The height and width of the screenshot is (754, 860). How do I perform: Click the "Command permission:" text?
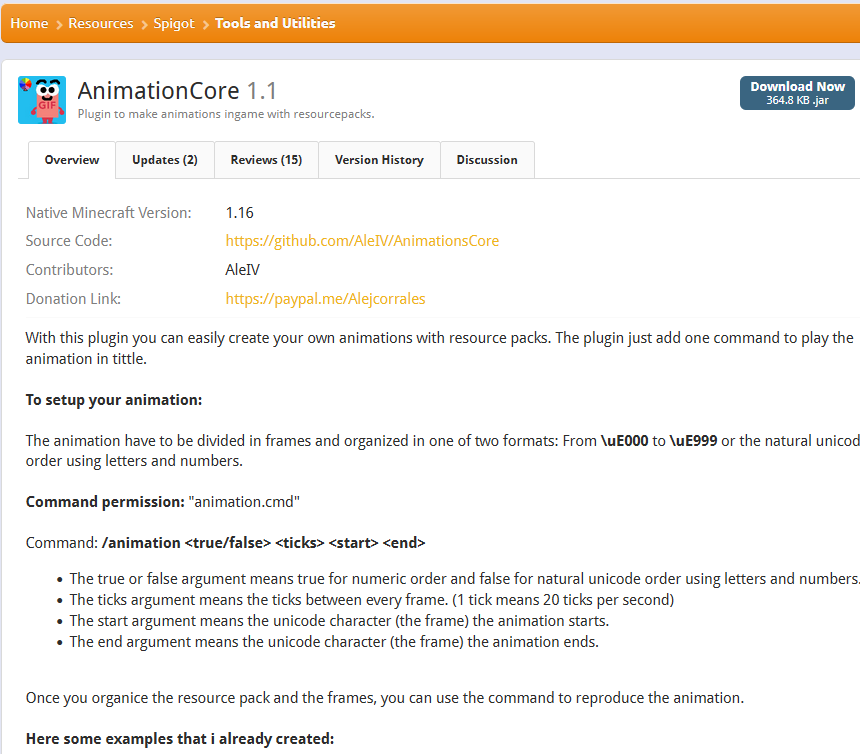tap(105, 502)
